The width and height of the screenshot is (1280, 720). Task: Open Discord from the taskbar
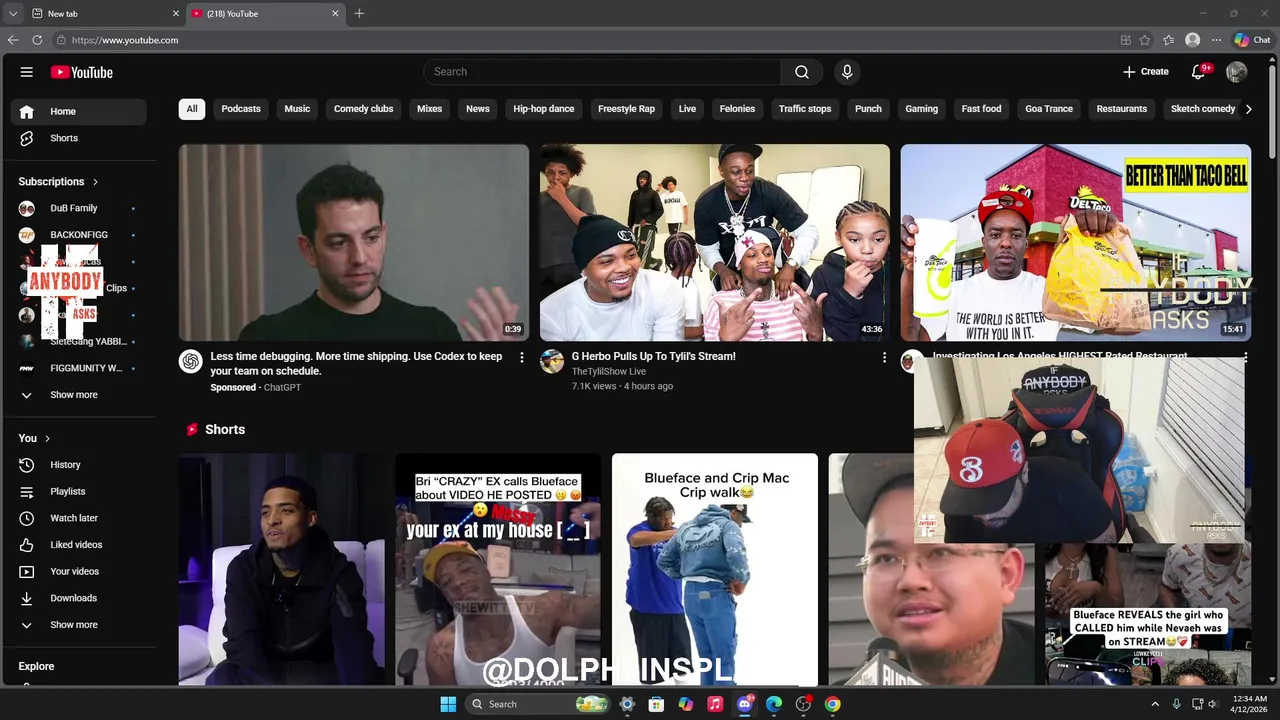click(x=744, y=704)
